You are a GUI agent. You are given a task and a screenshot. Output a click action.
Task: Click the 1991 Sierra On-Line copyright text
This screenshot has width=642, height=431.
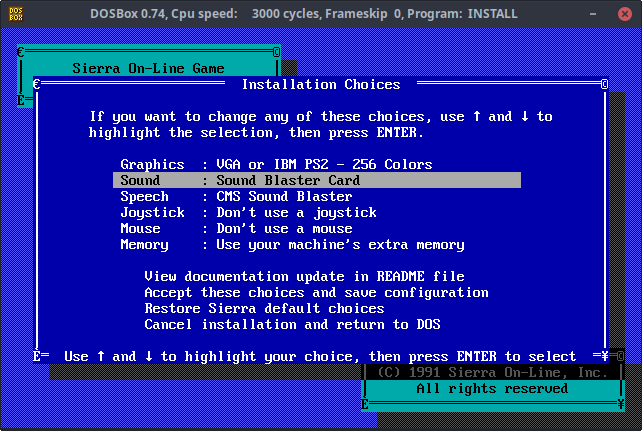pos(492,372)
